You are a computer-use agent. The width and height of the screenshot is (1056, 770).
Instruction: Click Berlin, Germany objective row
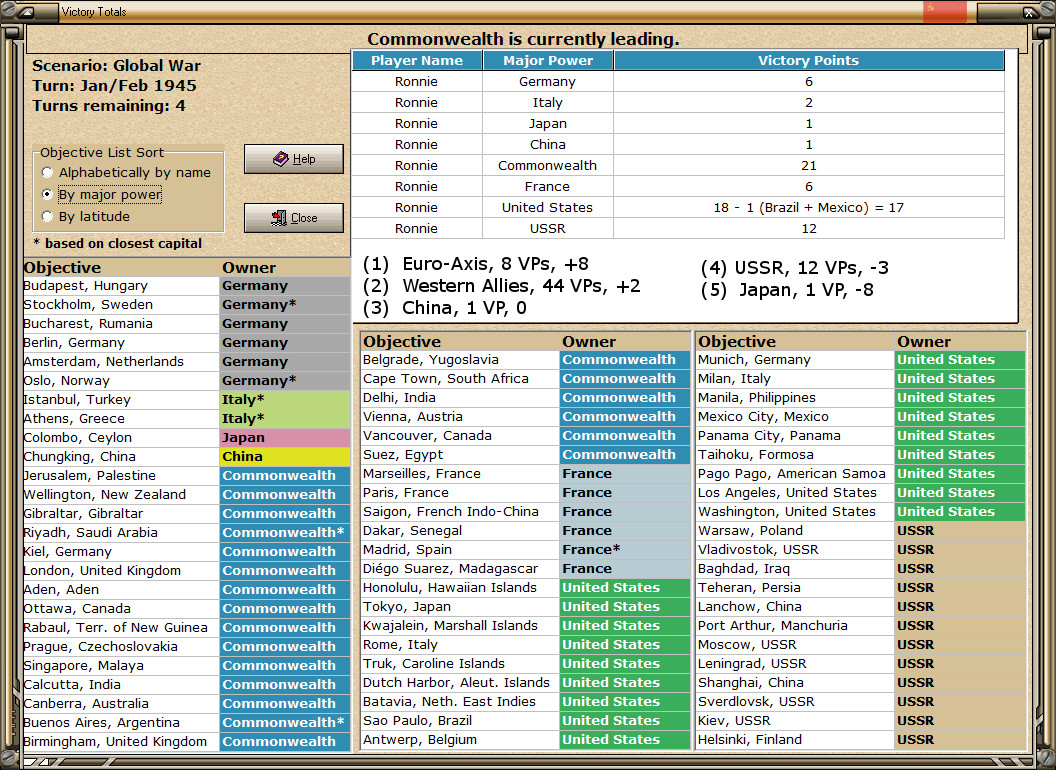point(187,342)
